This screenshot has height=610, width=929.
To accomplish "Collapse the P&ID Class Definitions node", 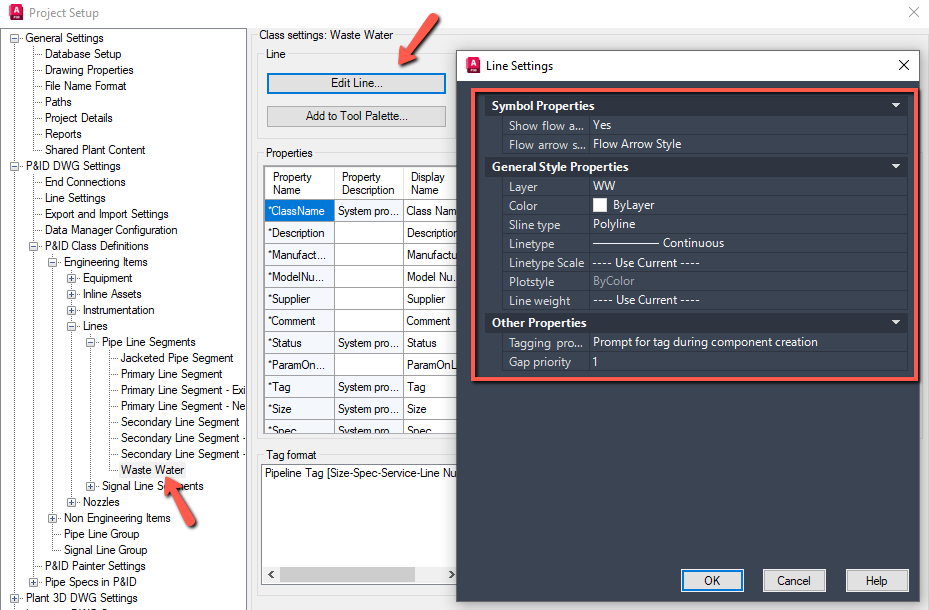I will click(34, 246).
